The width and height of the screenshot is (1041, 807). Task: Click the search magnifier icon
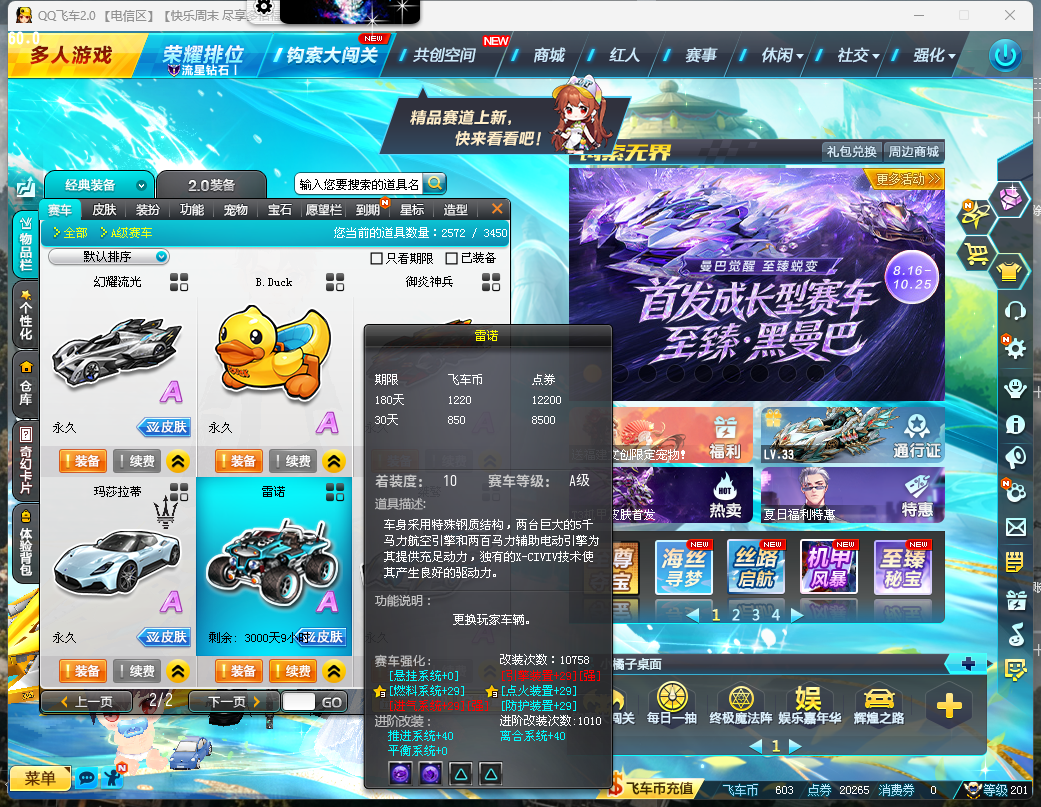pyautogui.click(x=435, y=183)
